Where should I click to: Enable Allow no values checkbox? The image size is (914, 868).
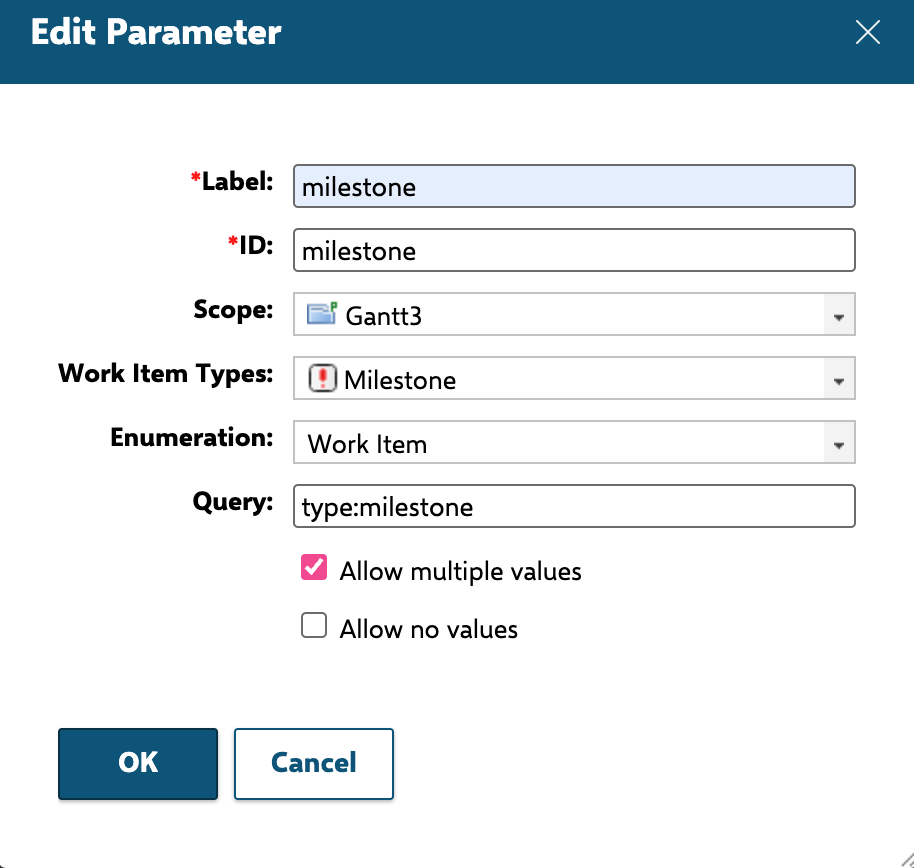pyautogui.click(x=314, y=625)
